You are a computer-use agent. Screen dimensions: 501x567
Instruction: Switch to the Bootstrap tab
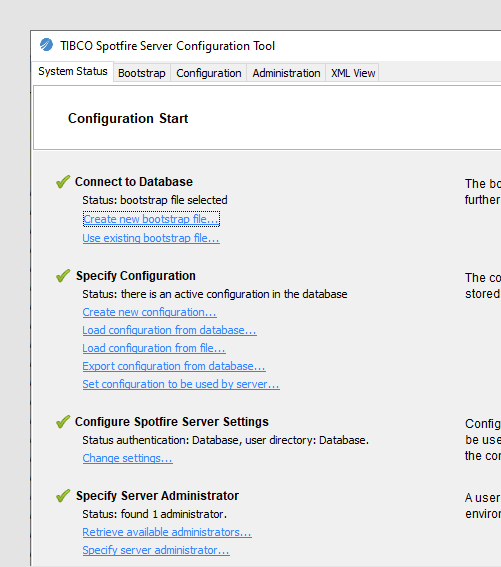tap(142, 73)
